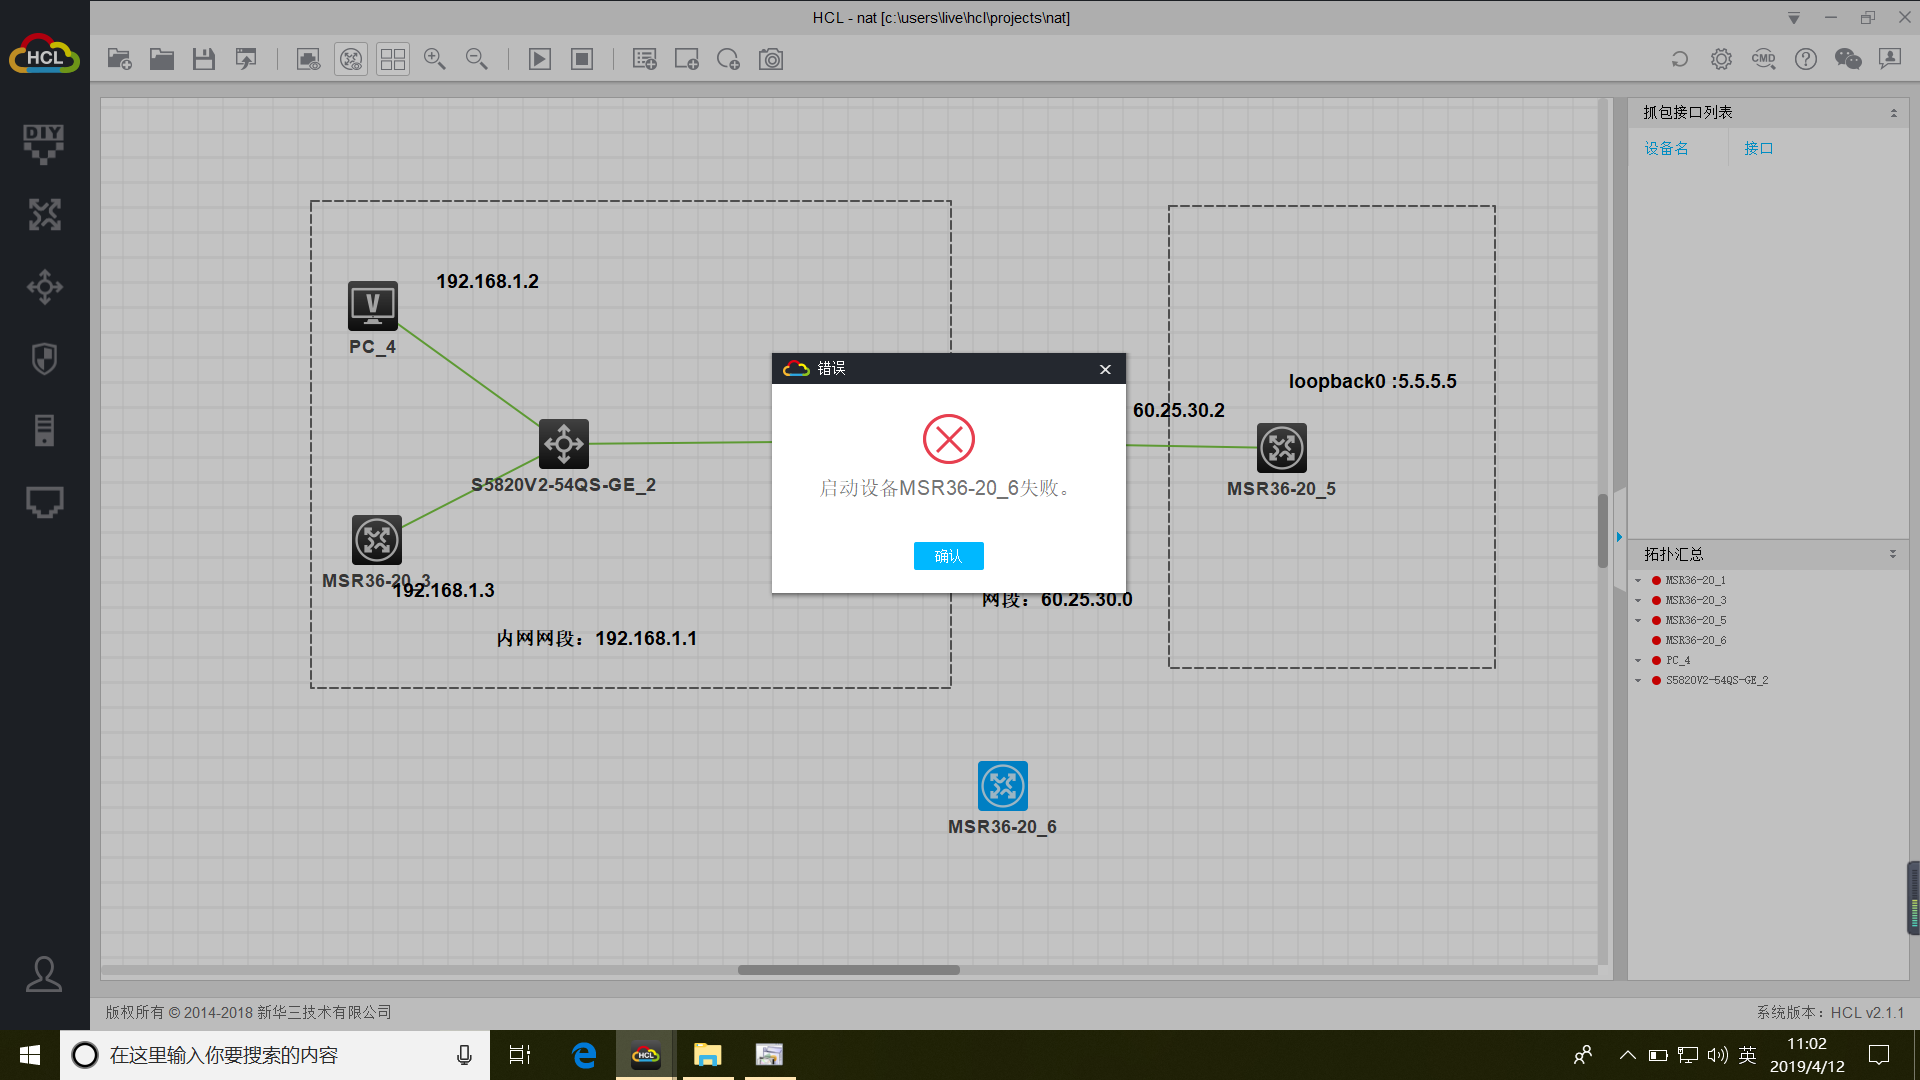Click the New project folder-plus icon
Image resolution: width=1920 pixels, height=1080 pixels.
tap(119, 59)
